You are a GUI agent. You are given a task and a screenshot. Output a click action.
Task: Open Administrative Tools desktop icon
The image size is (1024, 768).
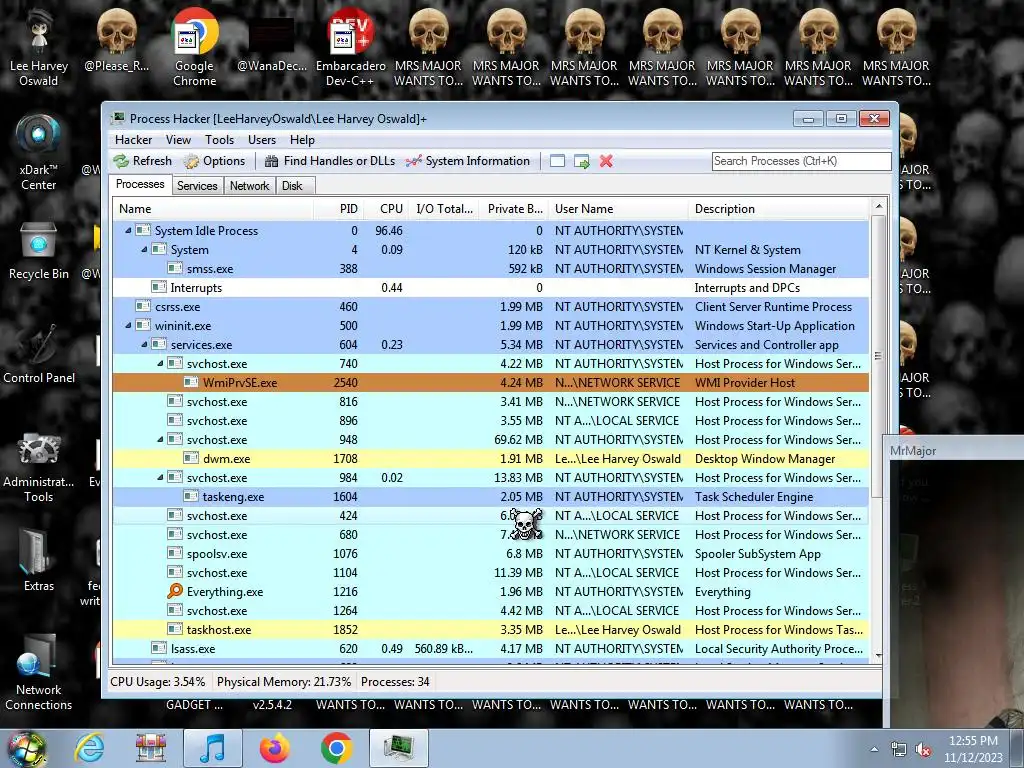[39, 468]
